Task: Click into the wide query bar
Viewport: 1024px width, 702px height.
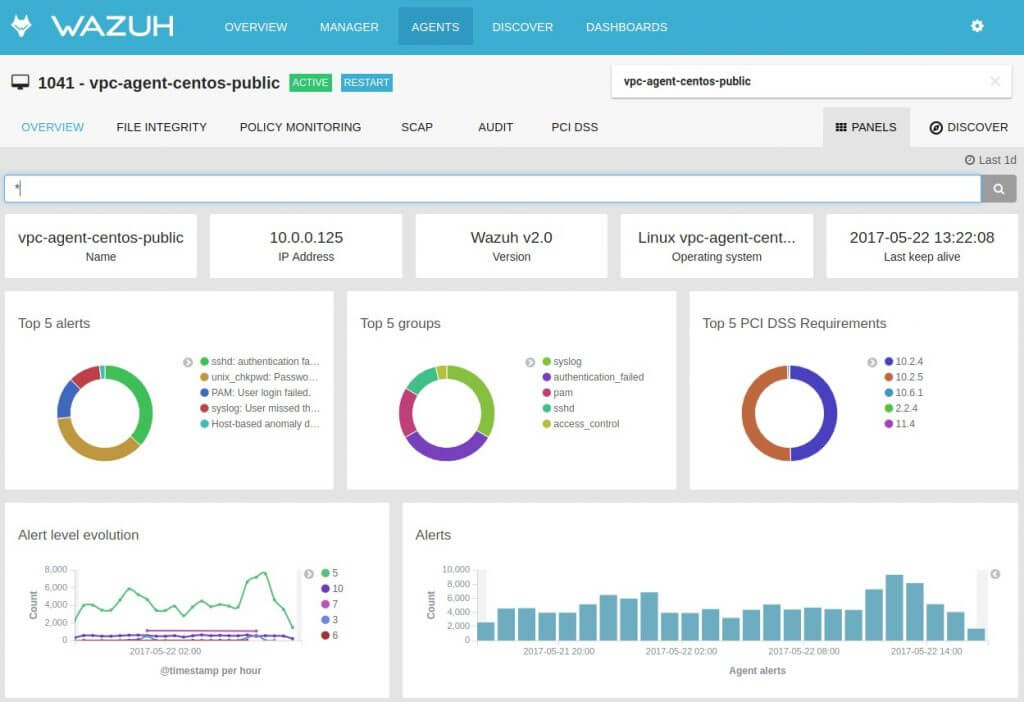Action: click(492, 189)
